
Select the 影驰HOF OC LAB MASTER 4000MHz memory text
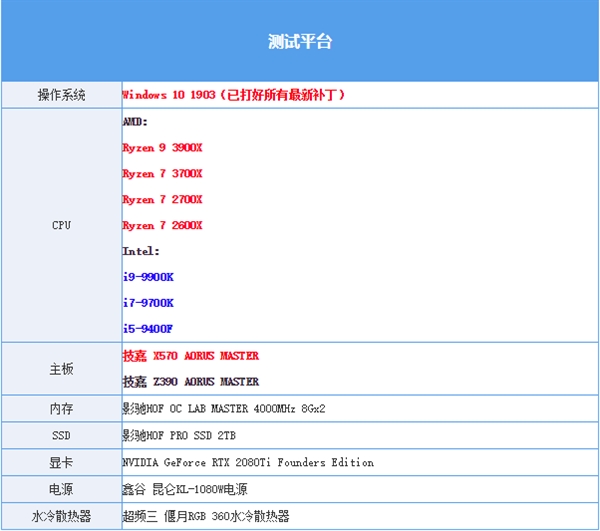pos(224,409)
